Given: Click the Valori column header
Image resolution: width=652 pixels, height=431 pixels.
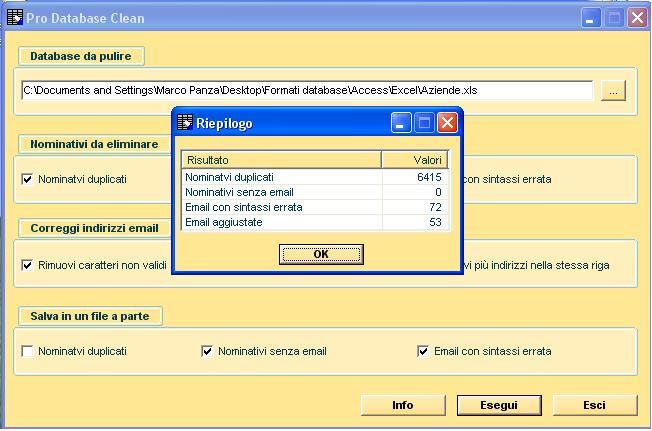Looking at the screenshot, I should (x=414, y=160).
